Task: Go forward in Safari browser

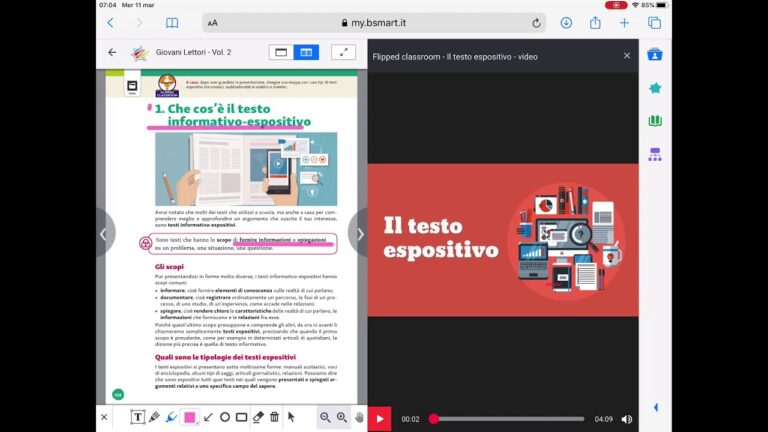Action: click(x=140, y=23)
